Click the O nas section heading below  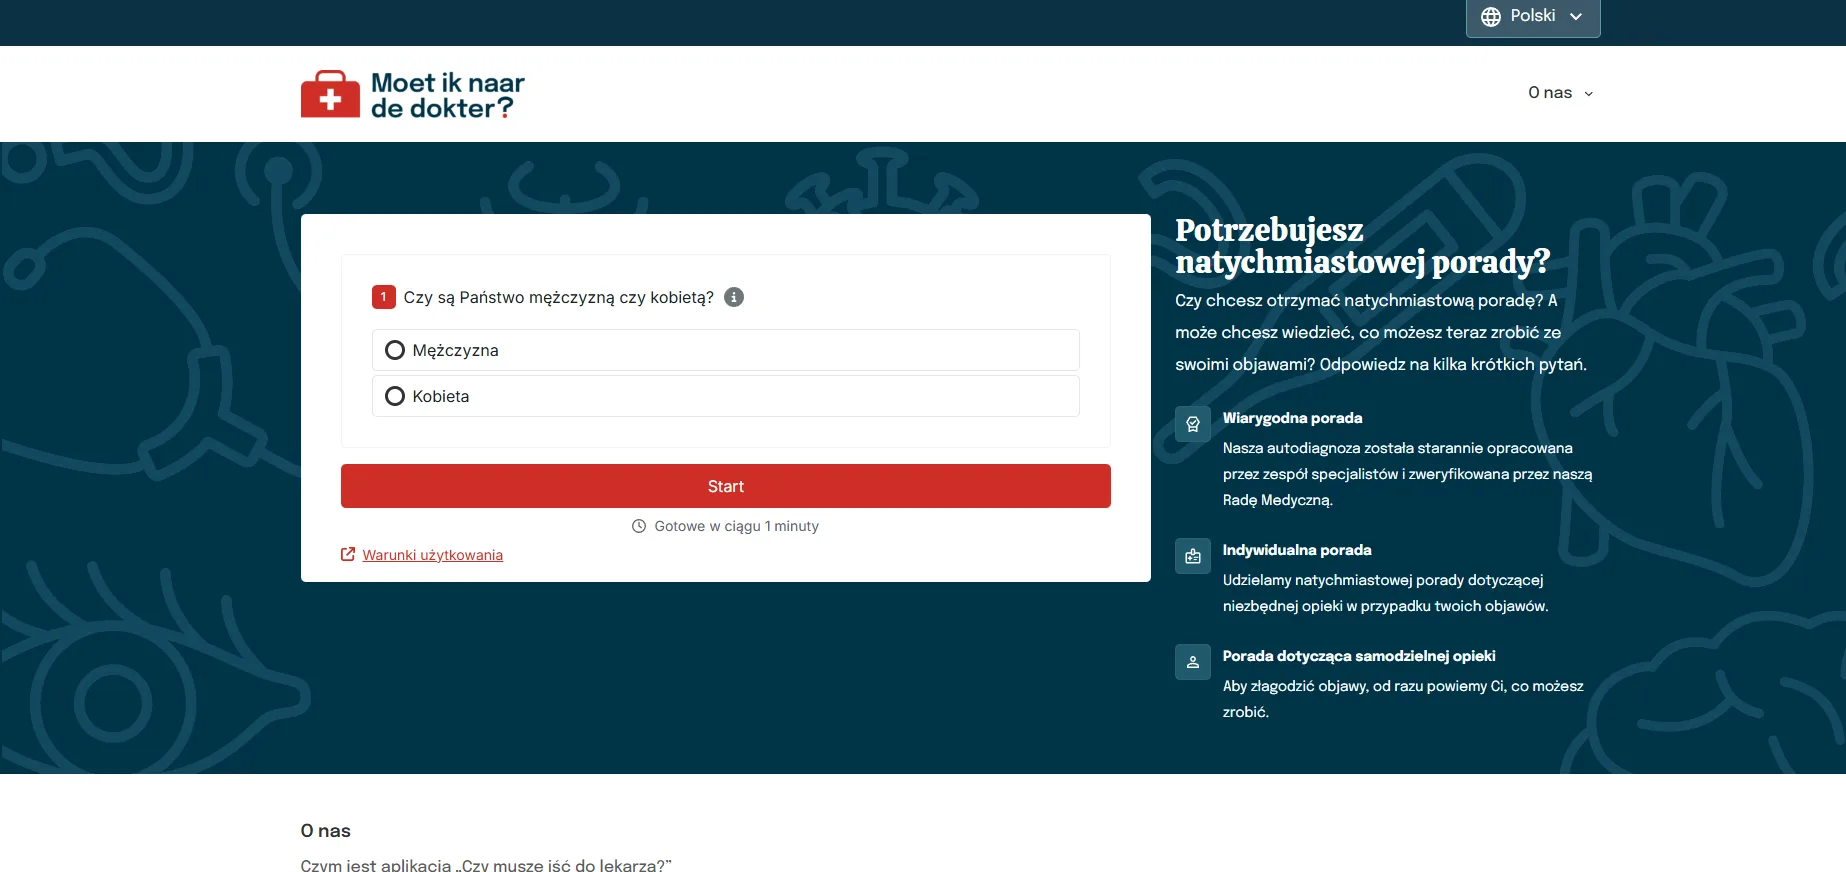[x=325, y=831]
